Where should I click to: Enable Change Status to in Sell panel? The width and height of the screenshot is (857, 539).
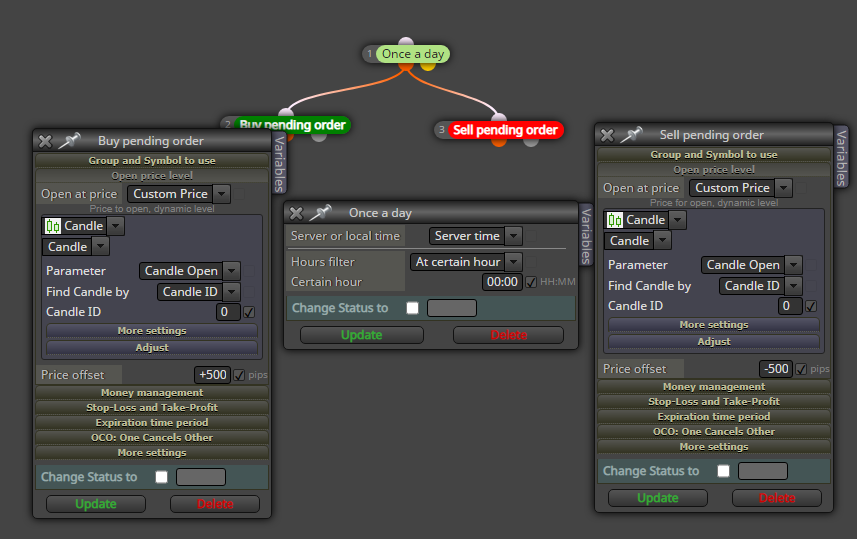point(723,471)
